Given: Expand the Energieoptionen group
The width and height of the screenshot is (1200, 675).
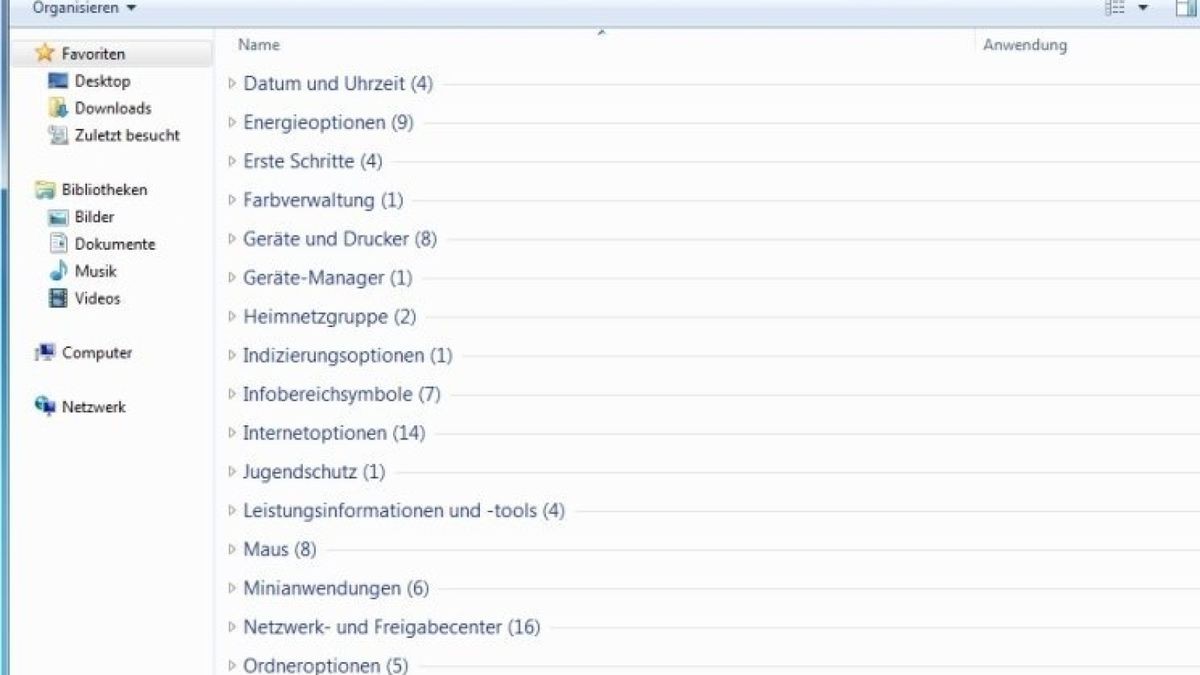Looking at the screenshot, I should [233, 123].
